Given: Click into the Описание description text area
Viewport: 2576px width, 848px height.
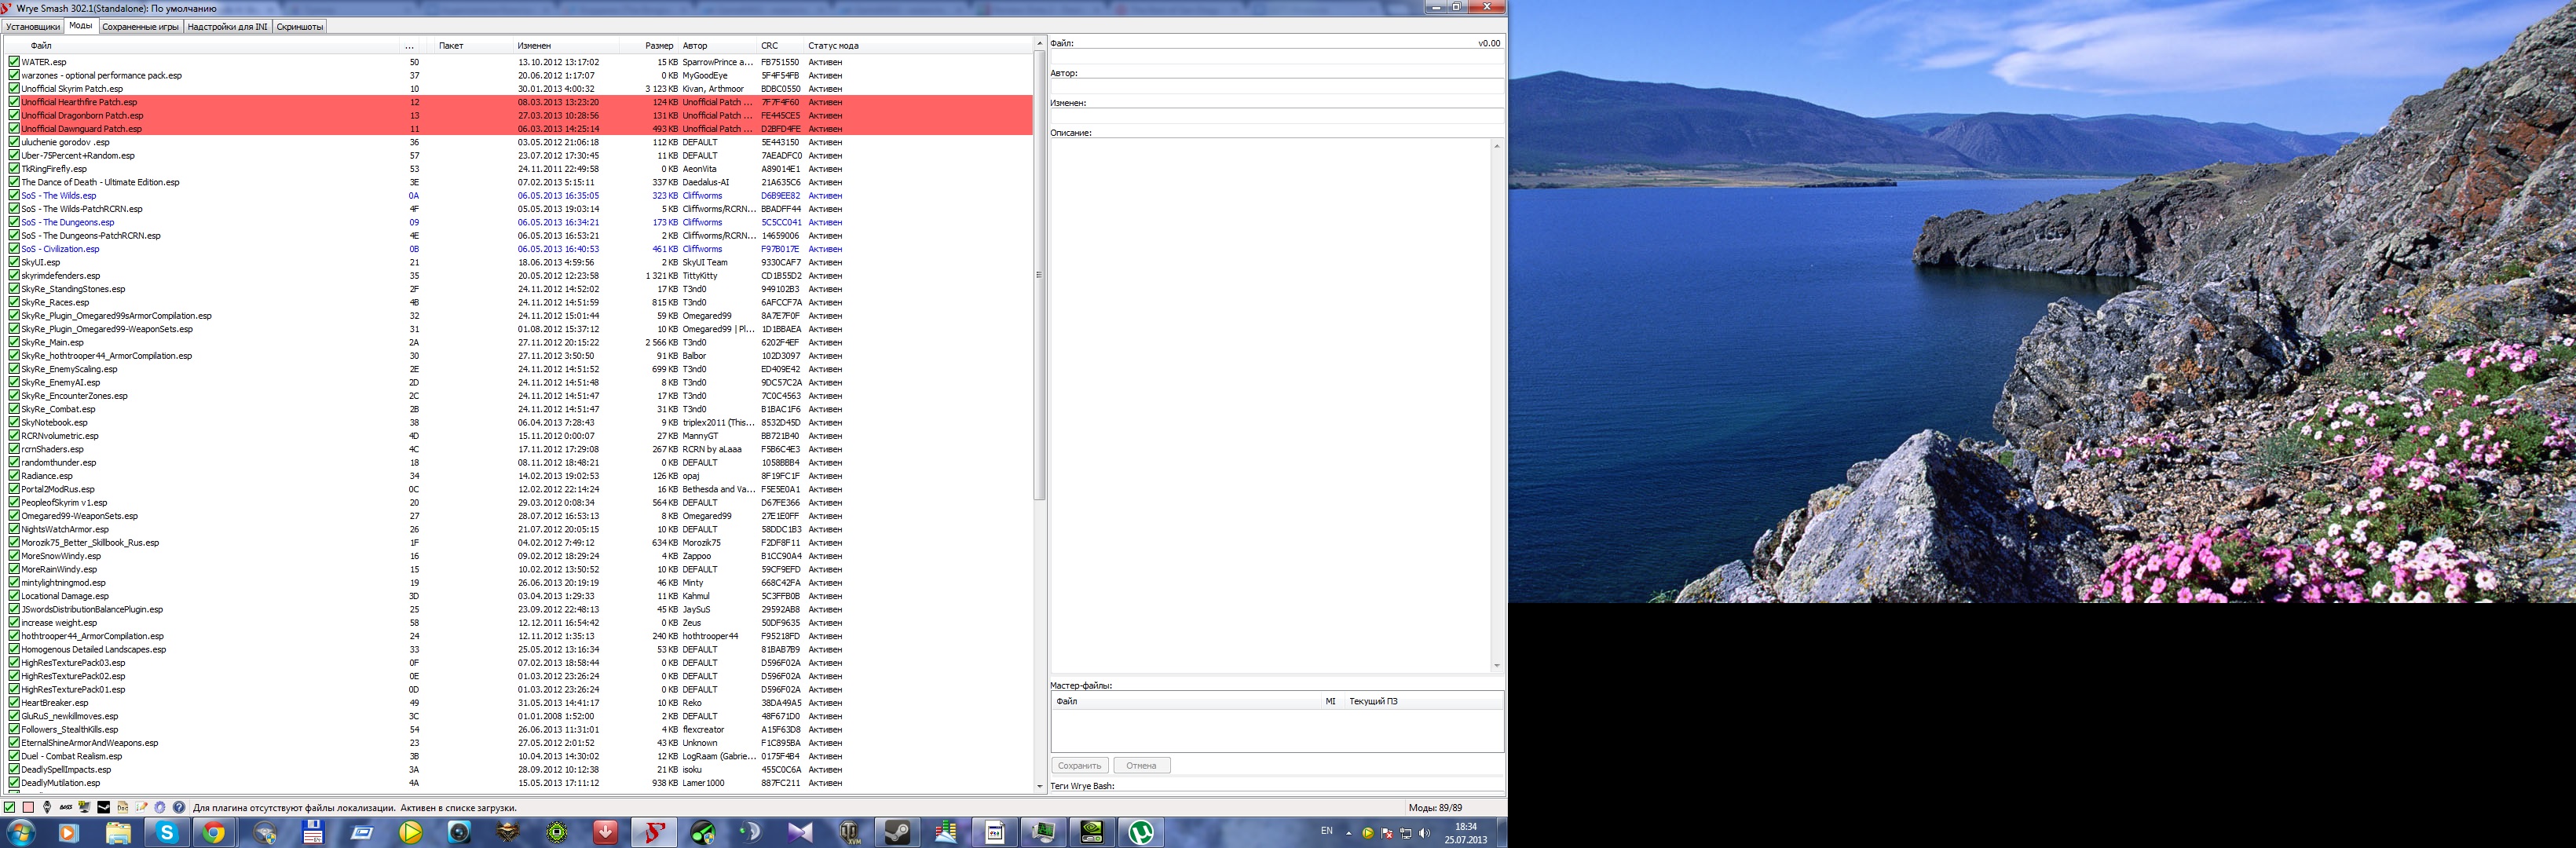Looking at the screenshot, I should pos(1270,406).
